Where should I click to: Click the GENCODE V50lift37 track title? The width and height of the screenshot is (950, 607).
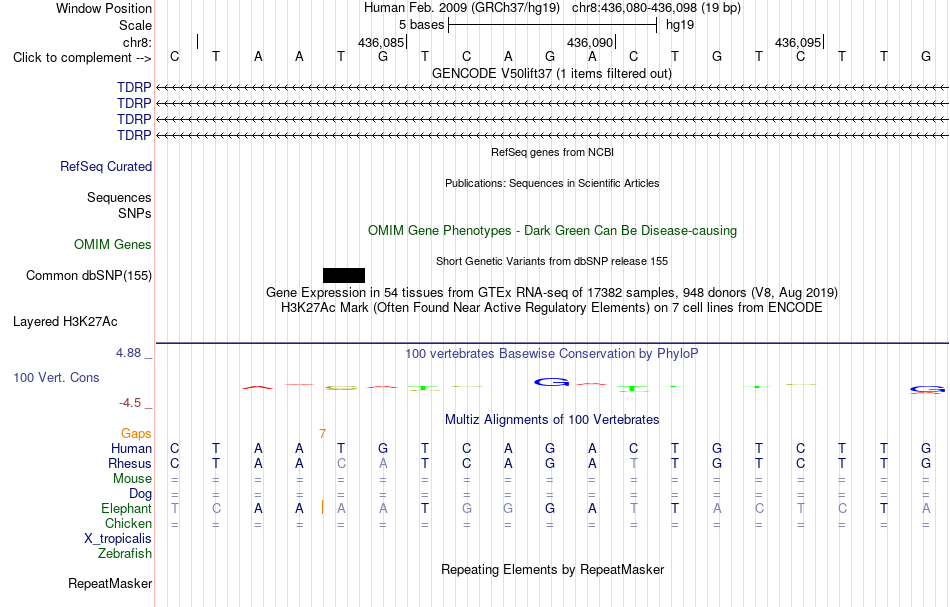552,74
